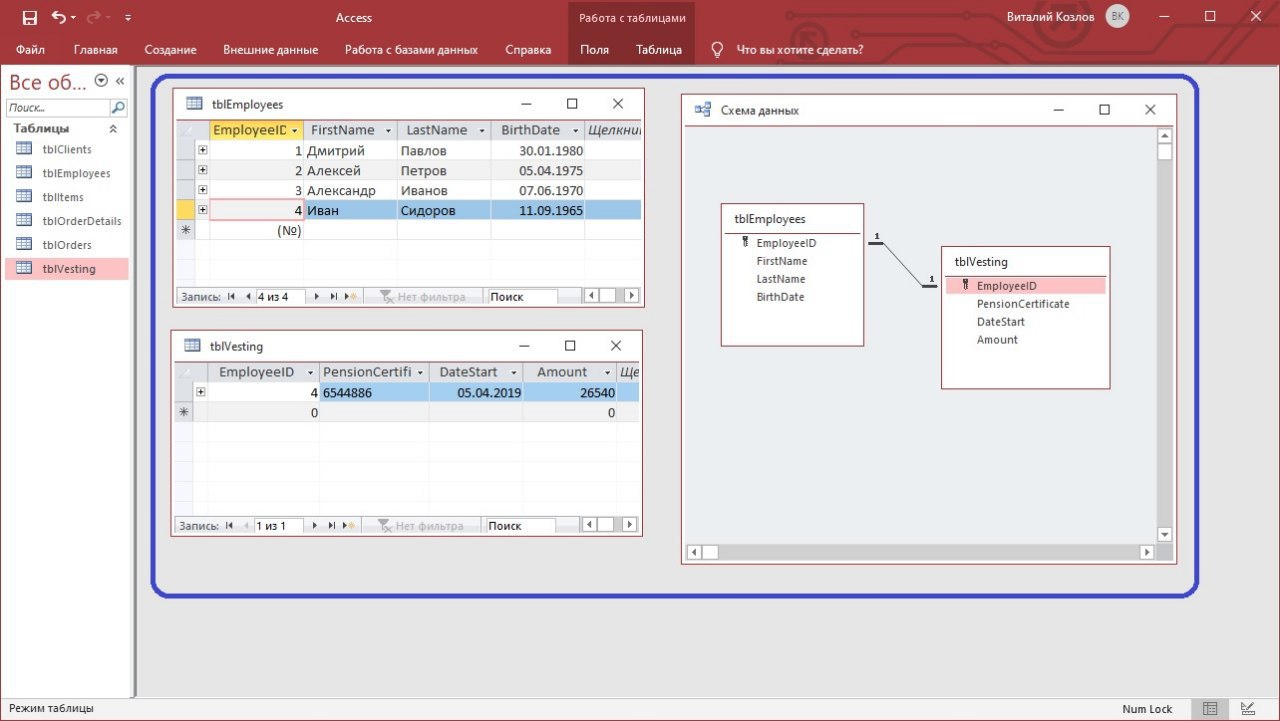
Task: Open the Amount column dropdown arrow
Action: click(605, 372)
